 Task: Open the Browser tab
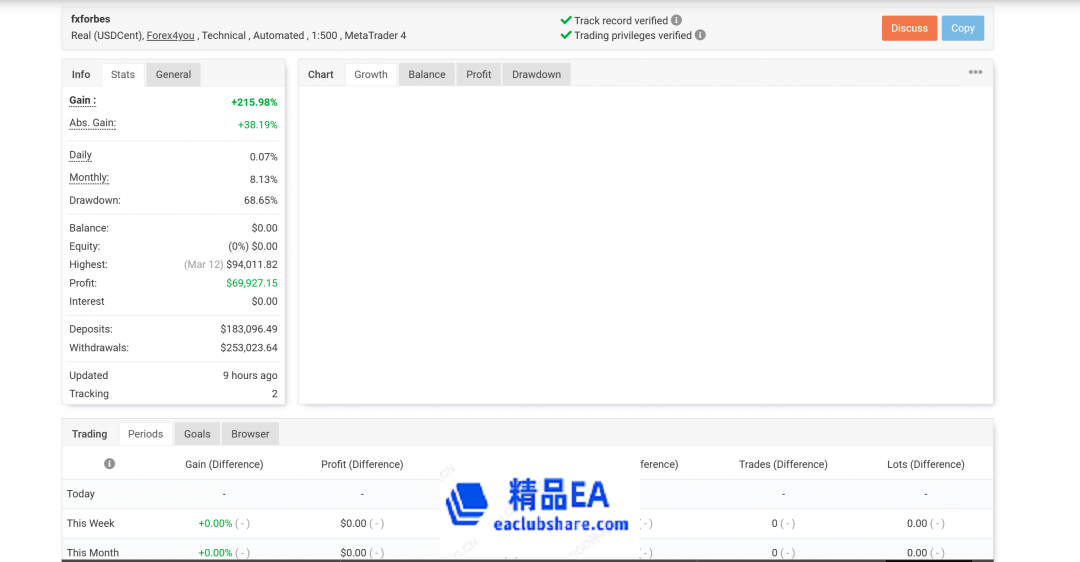(x=250, y=434)
